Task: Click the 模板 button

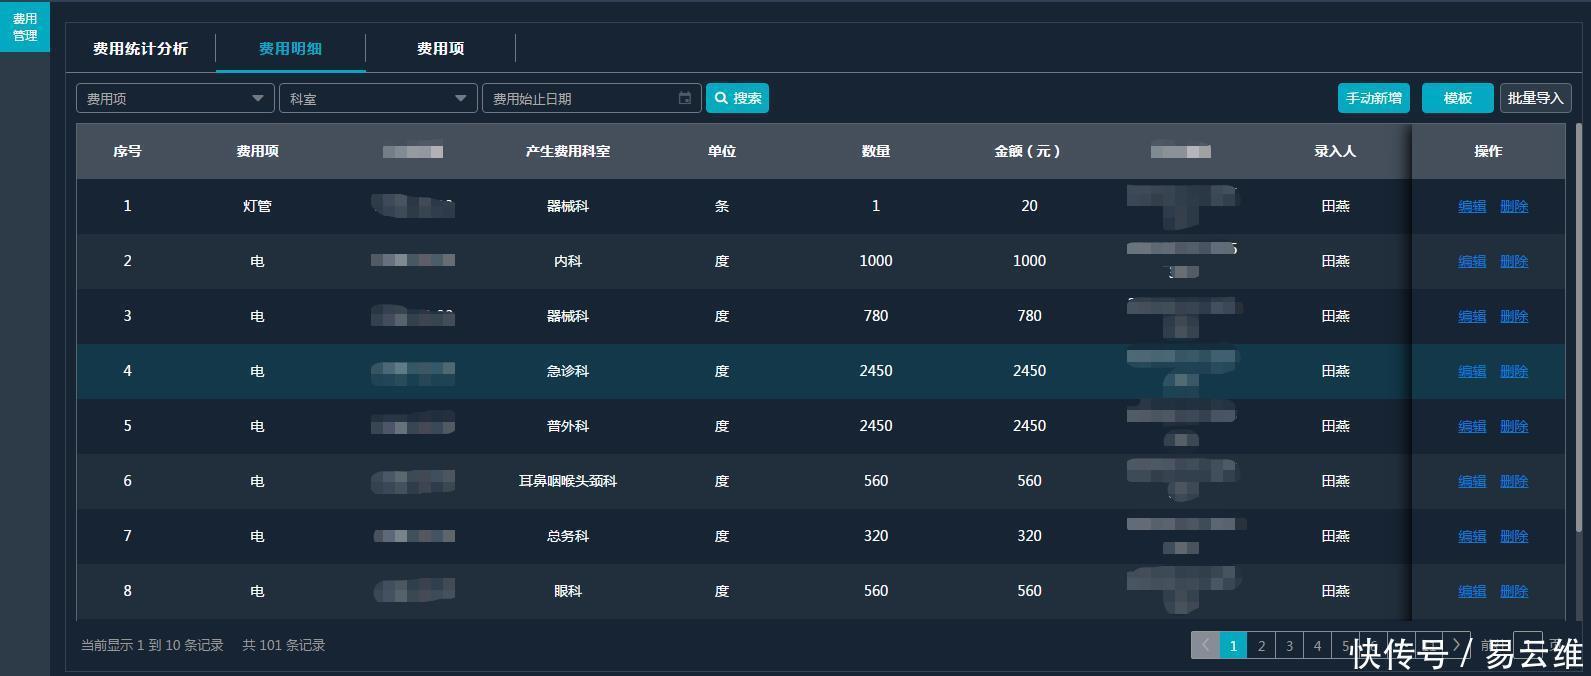Action: [1457, 98]
